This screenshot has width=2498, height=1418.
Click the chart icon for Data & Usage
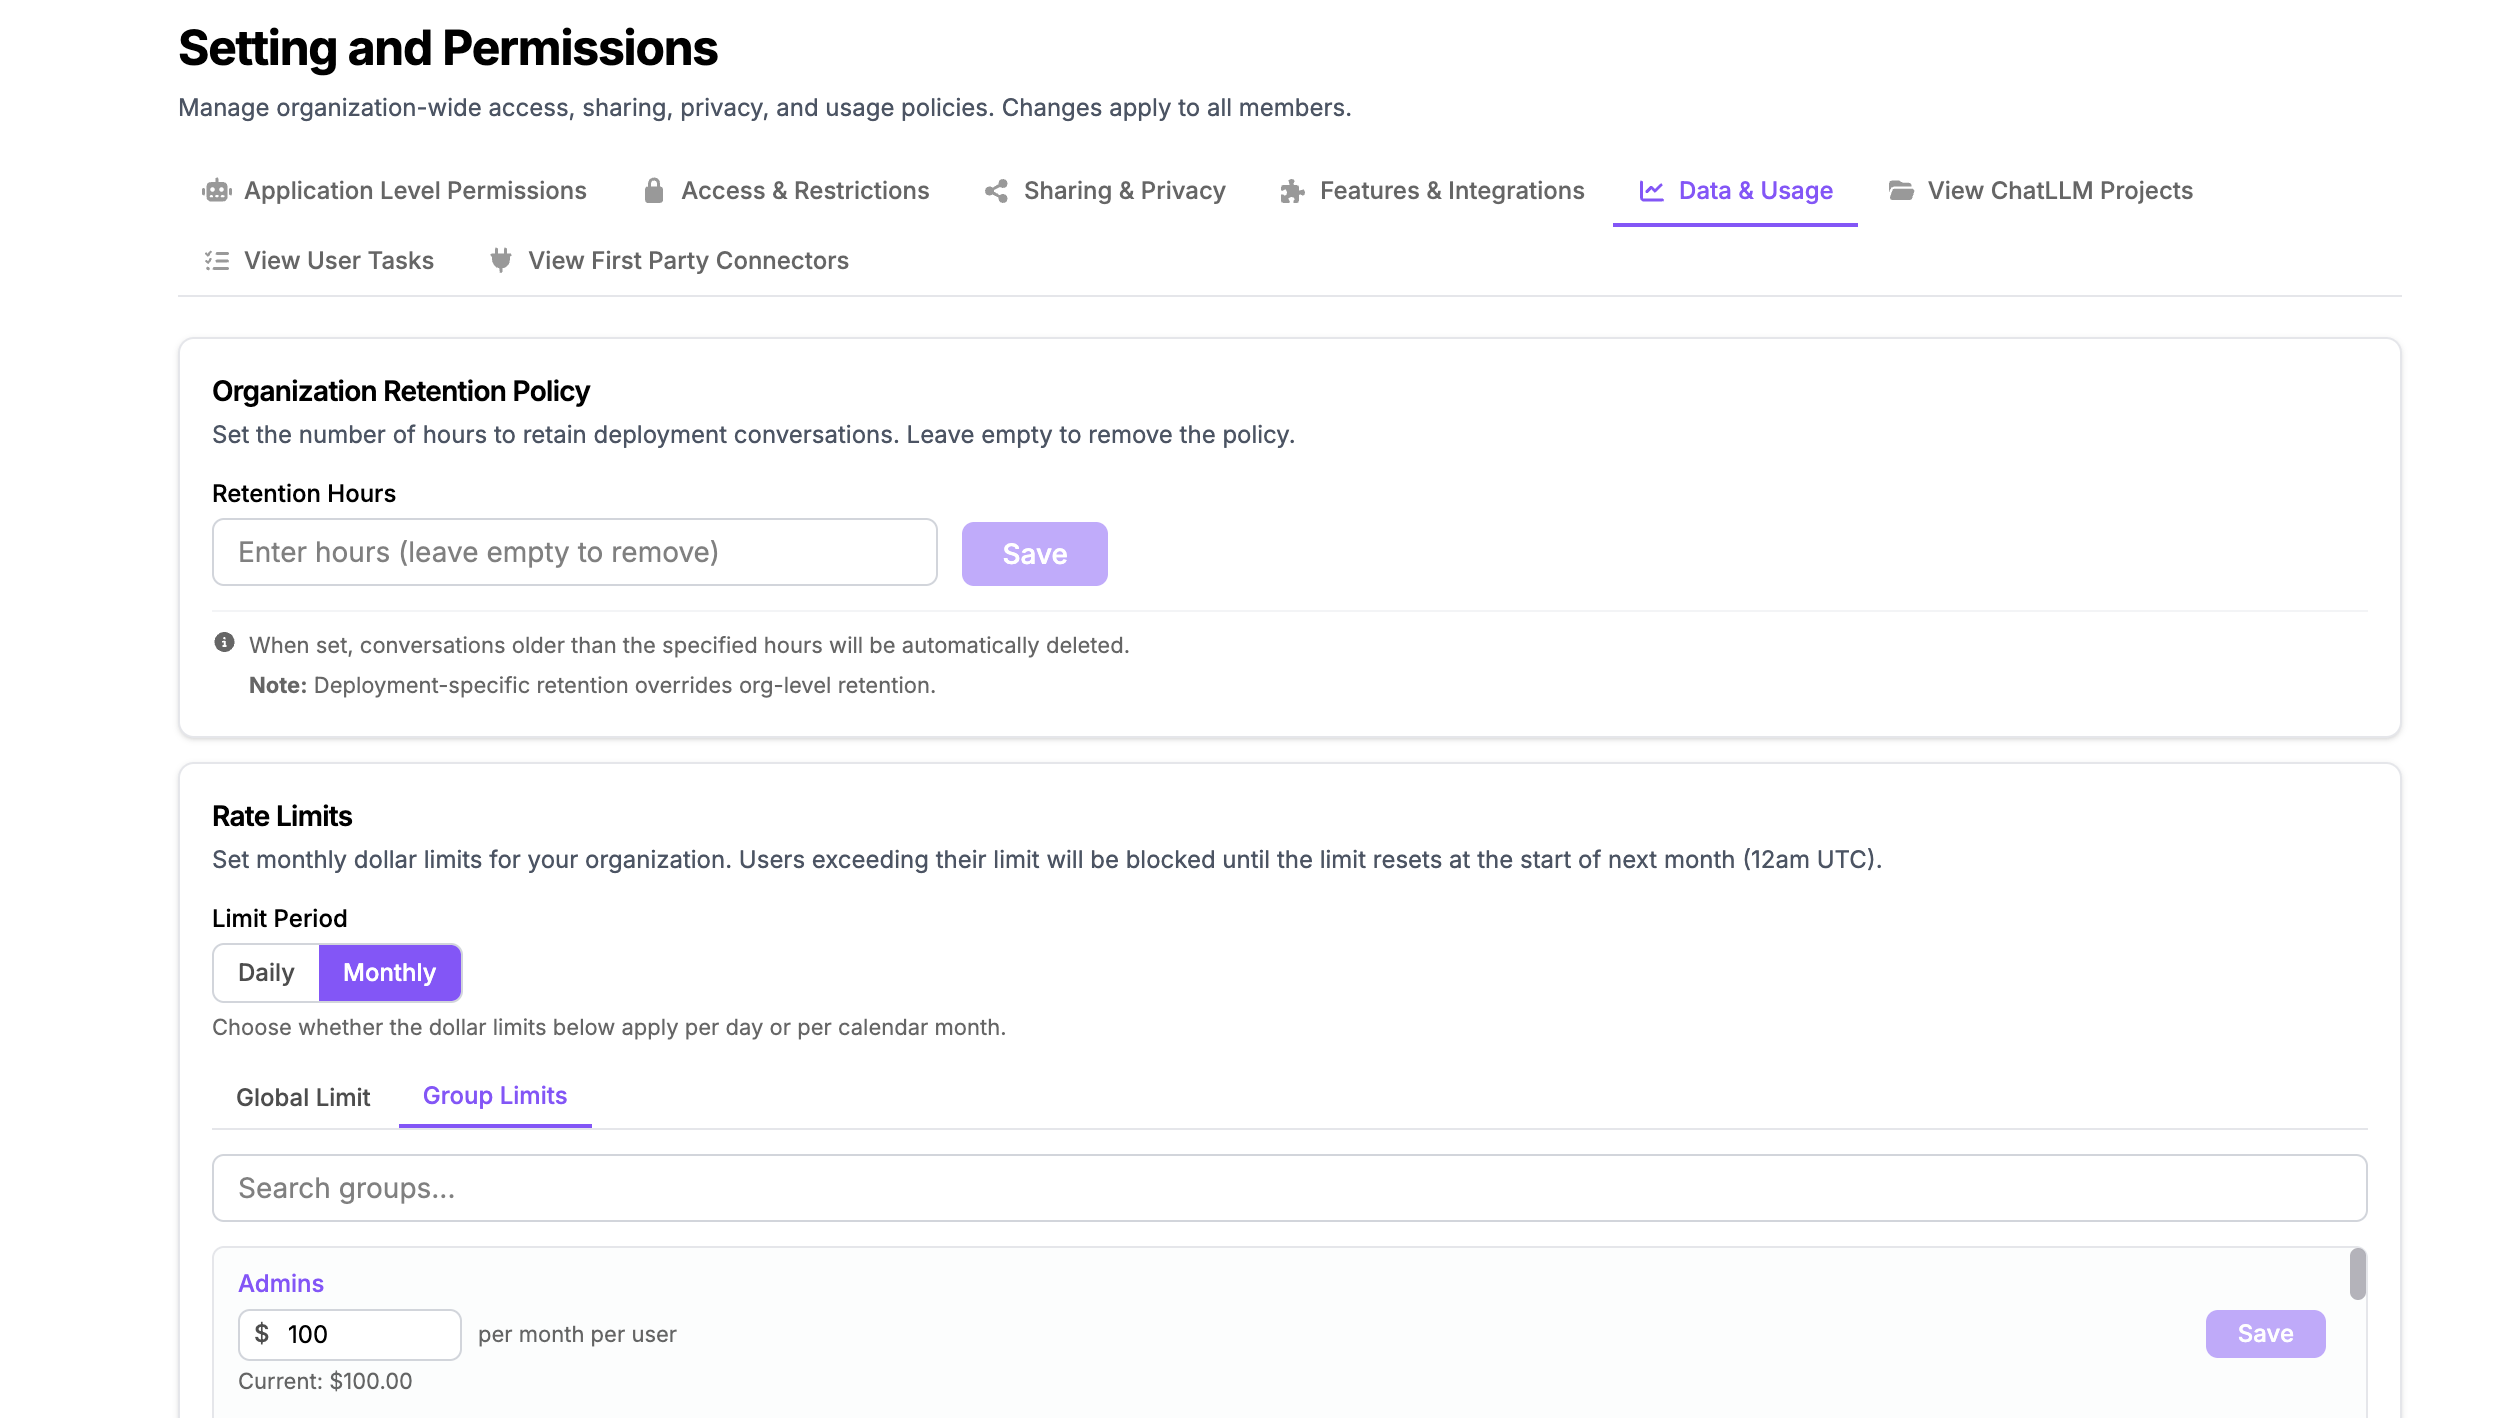tap(1652, 191)
